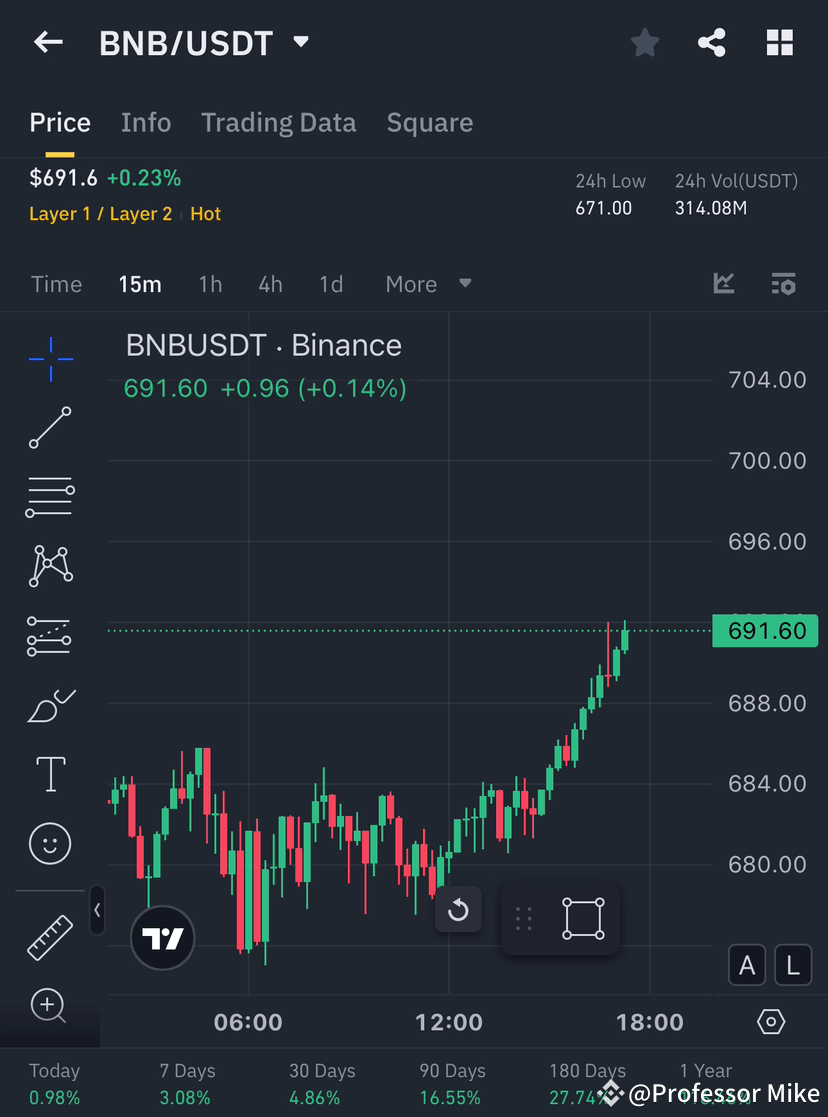
Task: Select the trend line drawing tool
Action: [x=50, y=428]
